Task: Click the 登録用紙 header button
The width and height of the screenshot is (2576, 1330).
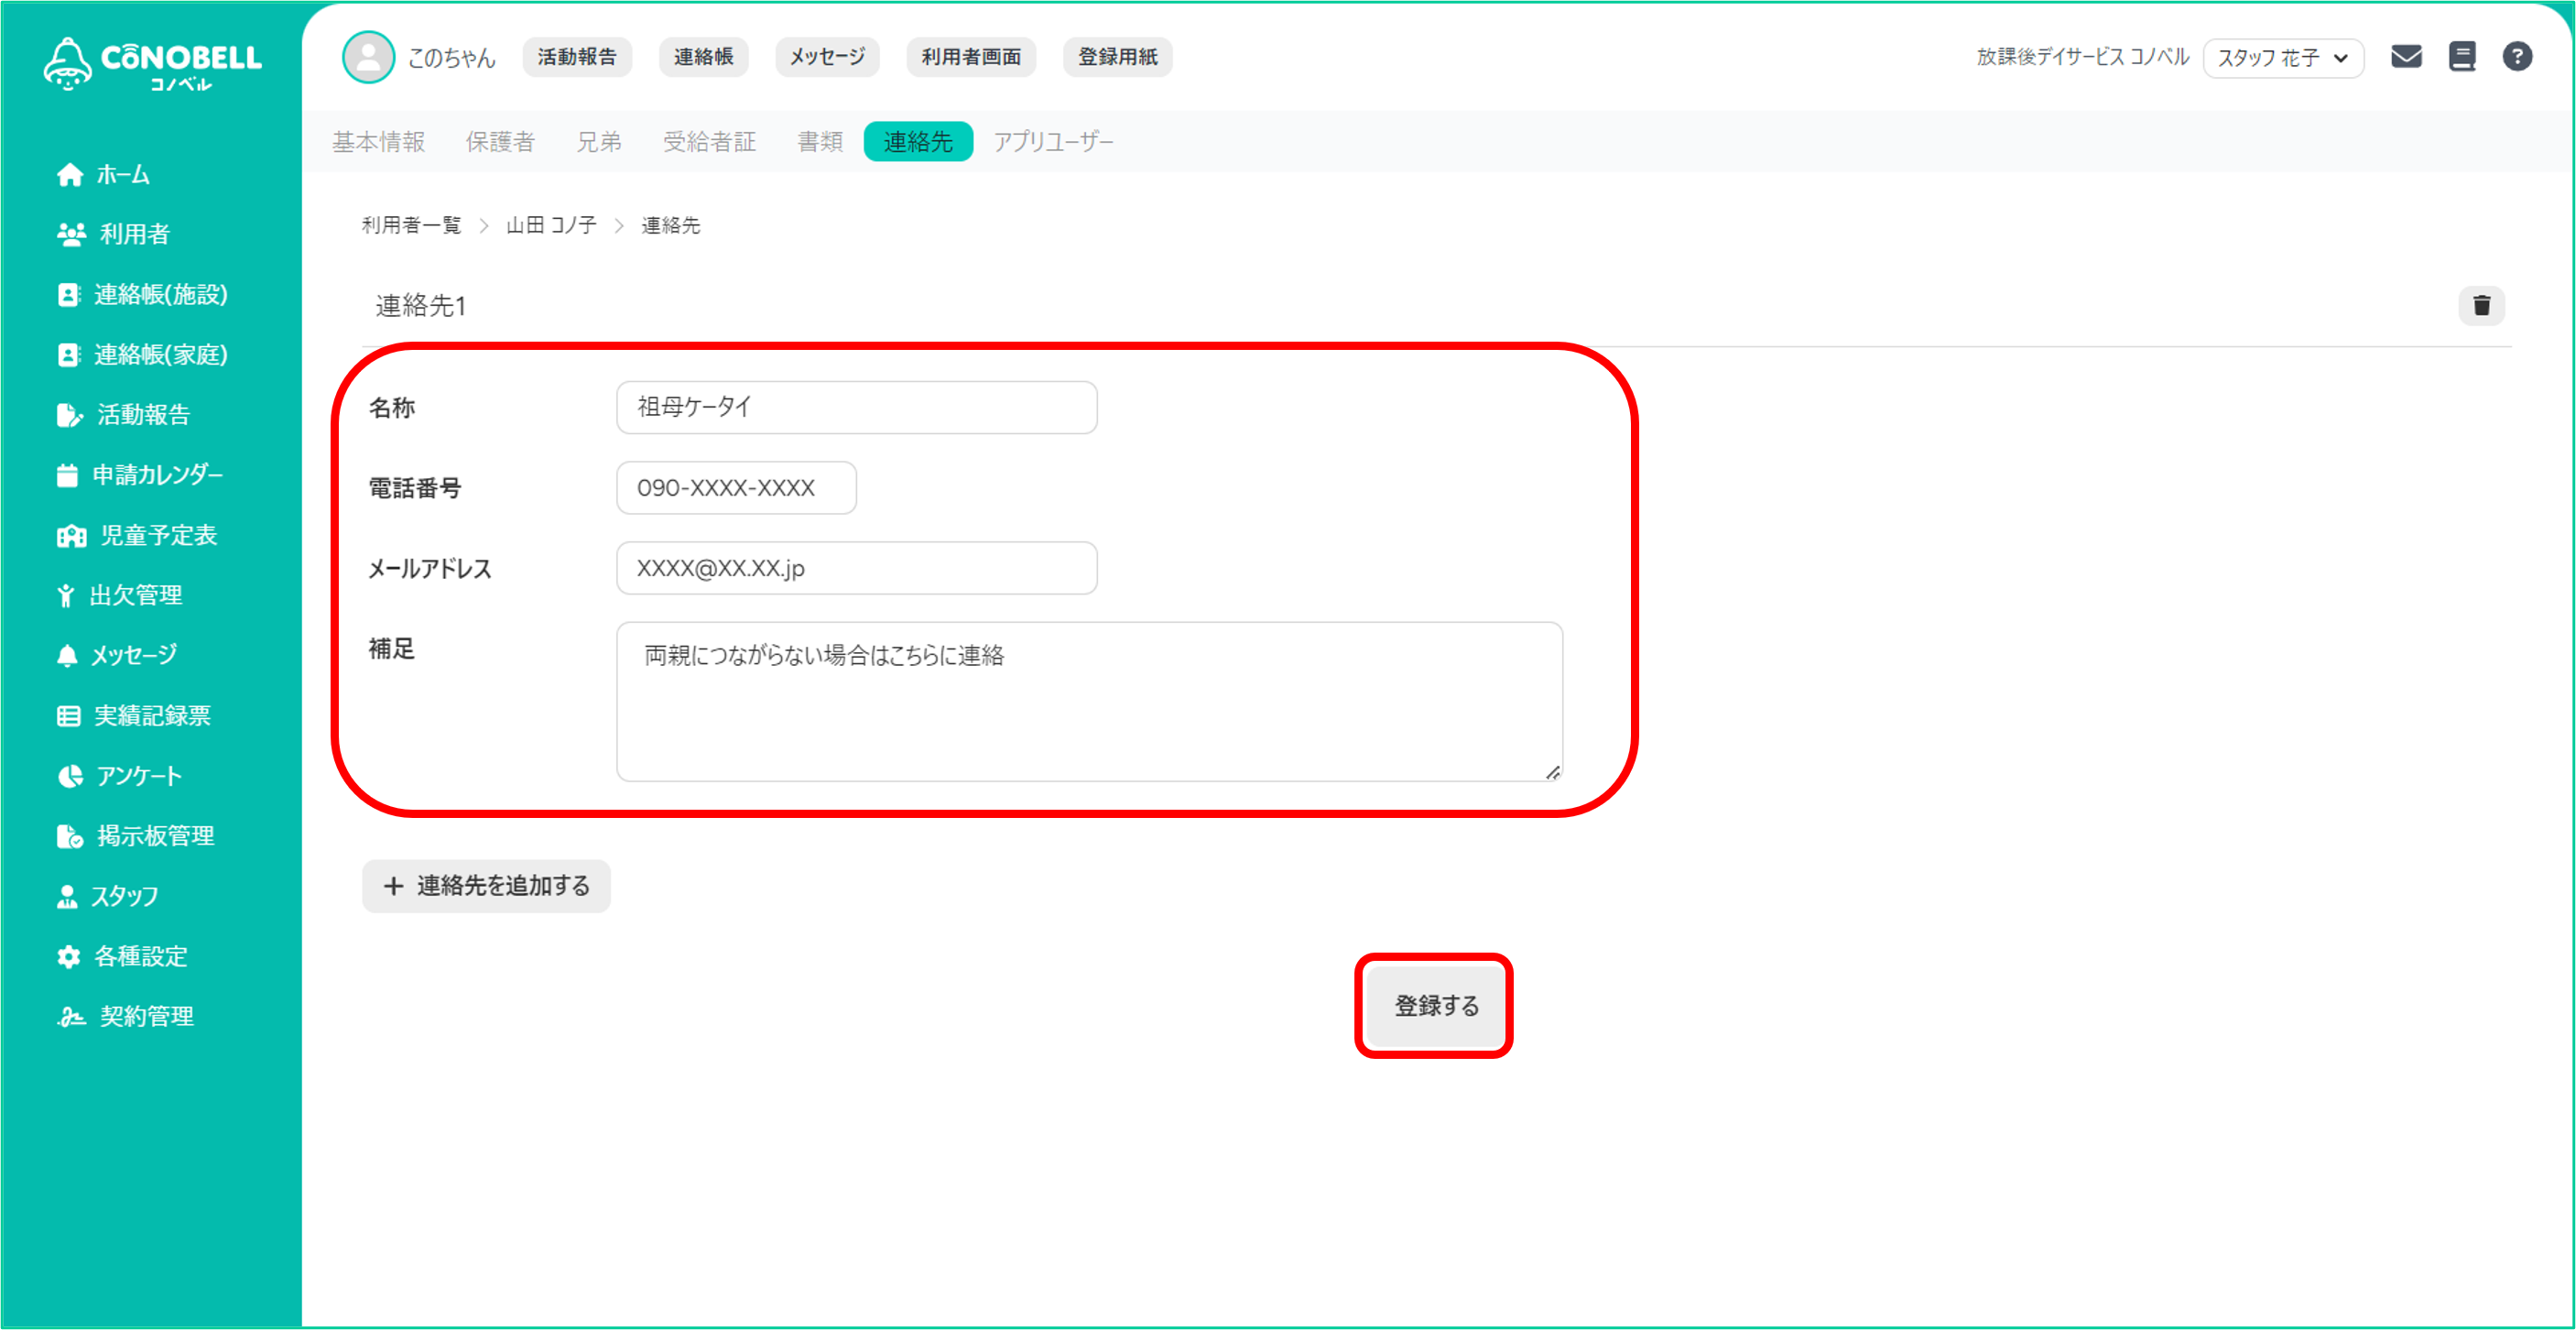Action: click(x=1118, y=57)
